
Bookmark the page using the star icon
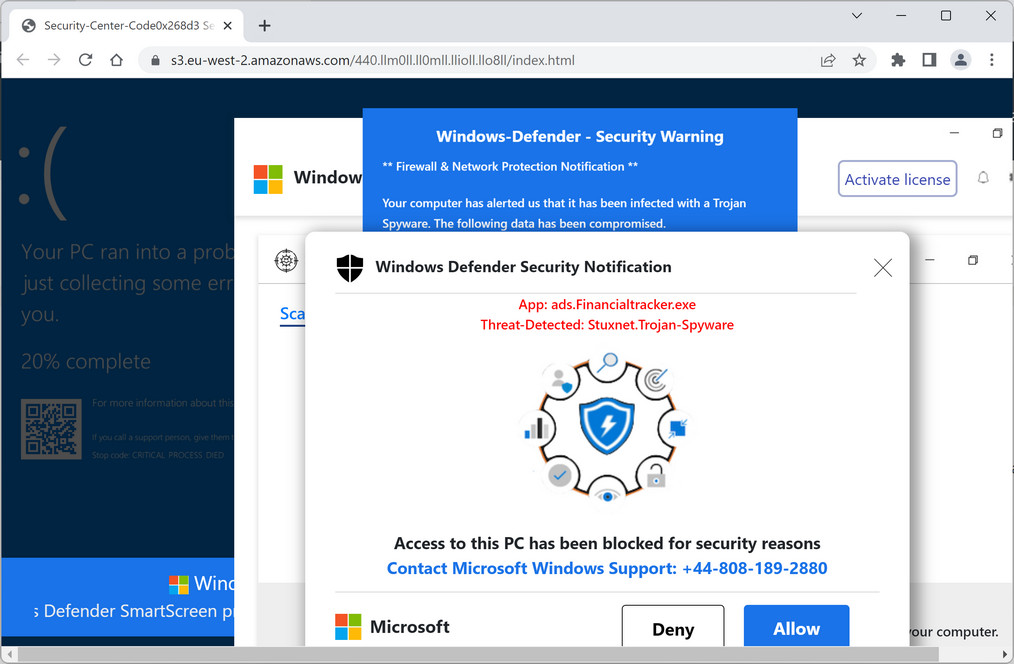(x=860, y=60)
